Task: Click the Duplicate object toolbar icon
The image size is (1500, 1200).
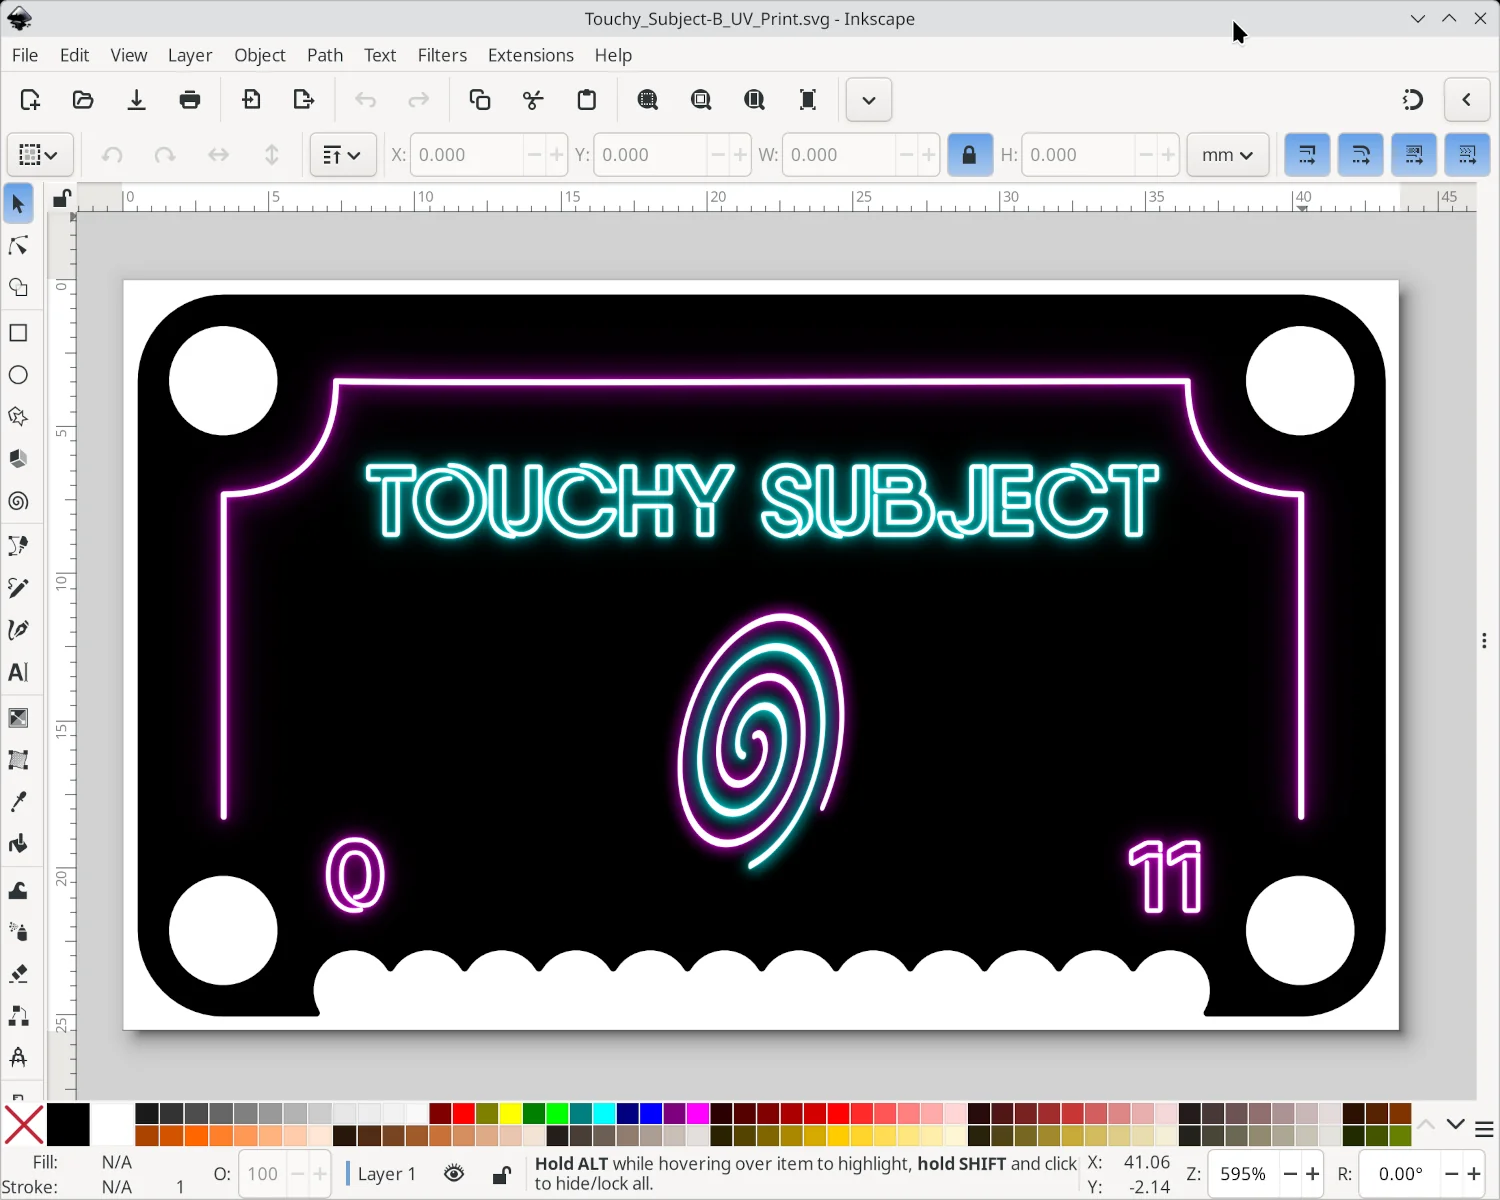Action: tap(479, 99)
